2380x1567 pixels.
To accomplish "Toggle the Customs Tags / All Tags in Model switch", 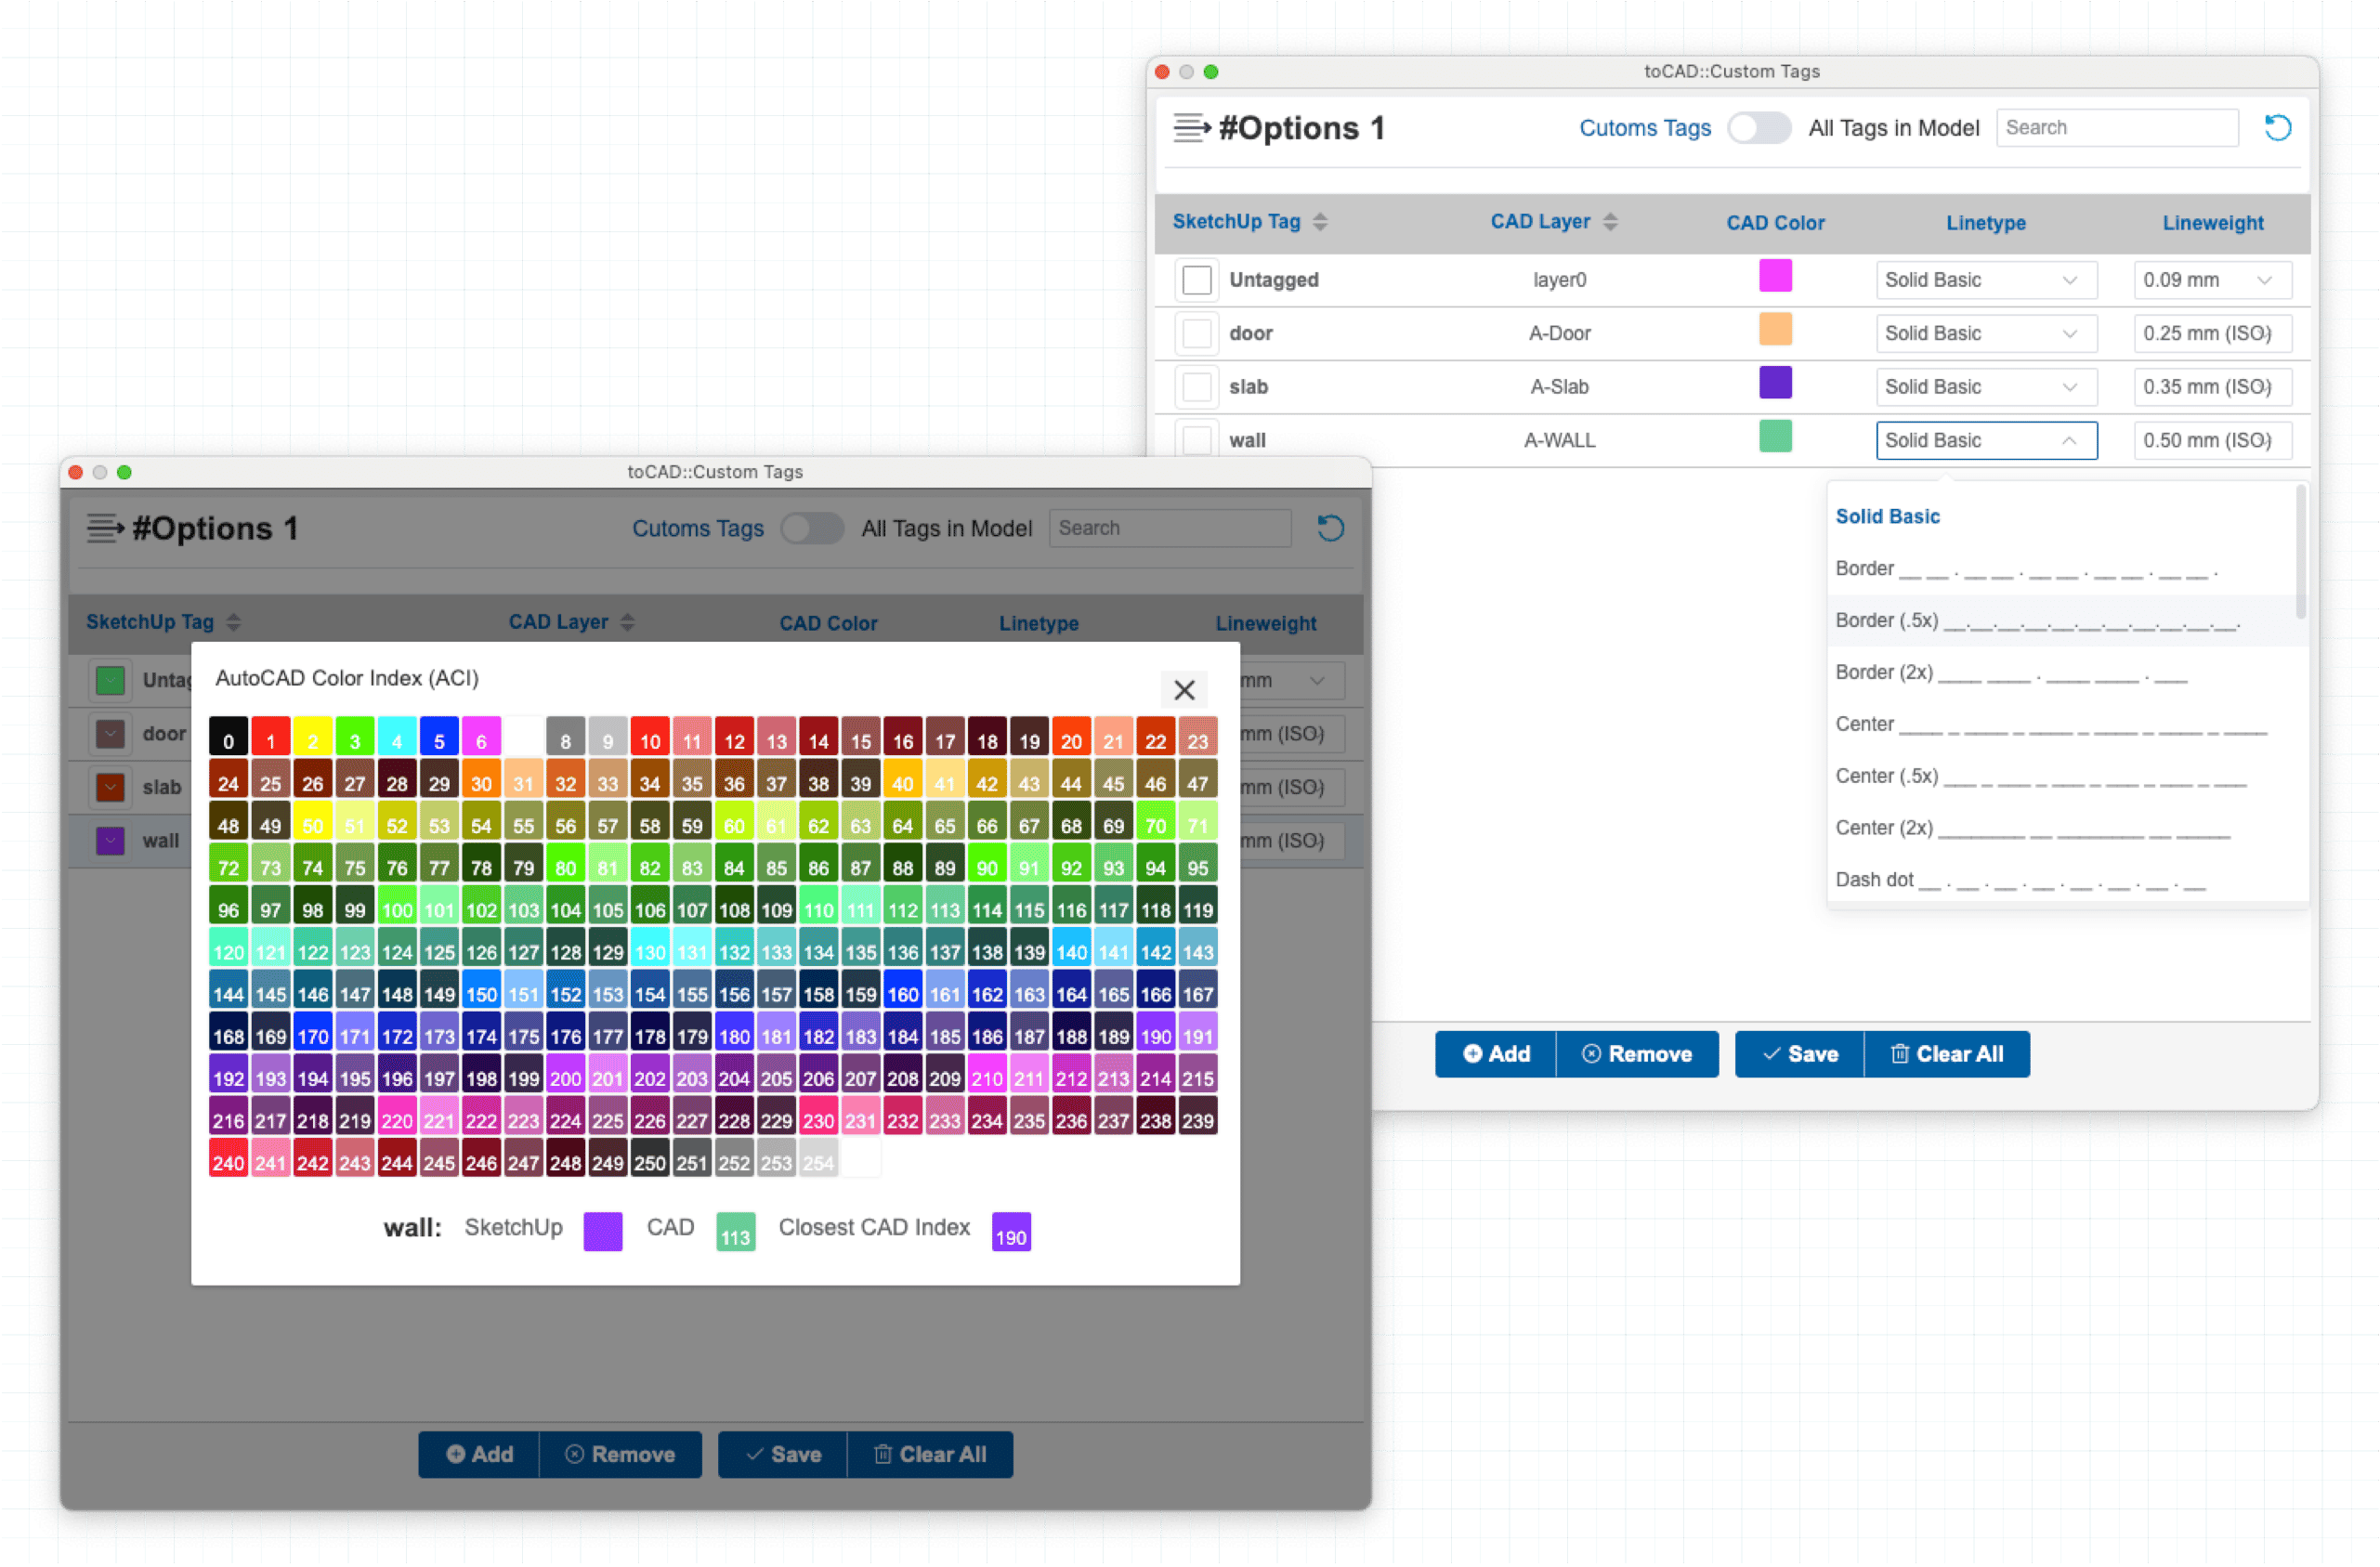I will [x=1759, y=128].
